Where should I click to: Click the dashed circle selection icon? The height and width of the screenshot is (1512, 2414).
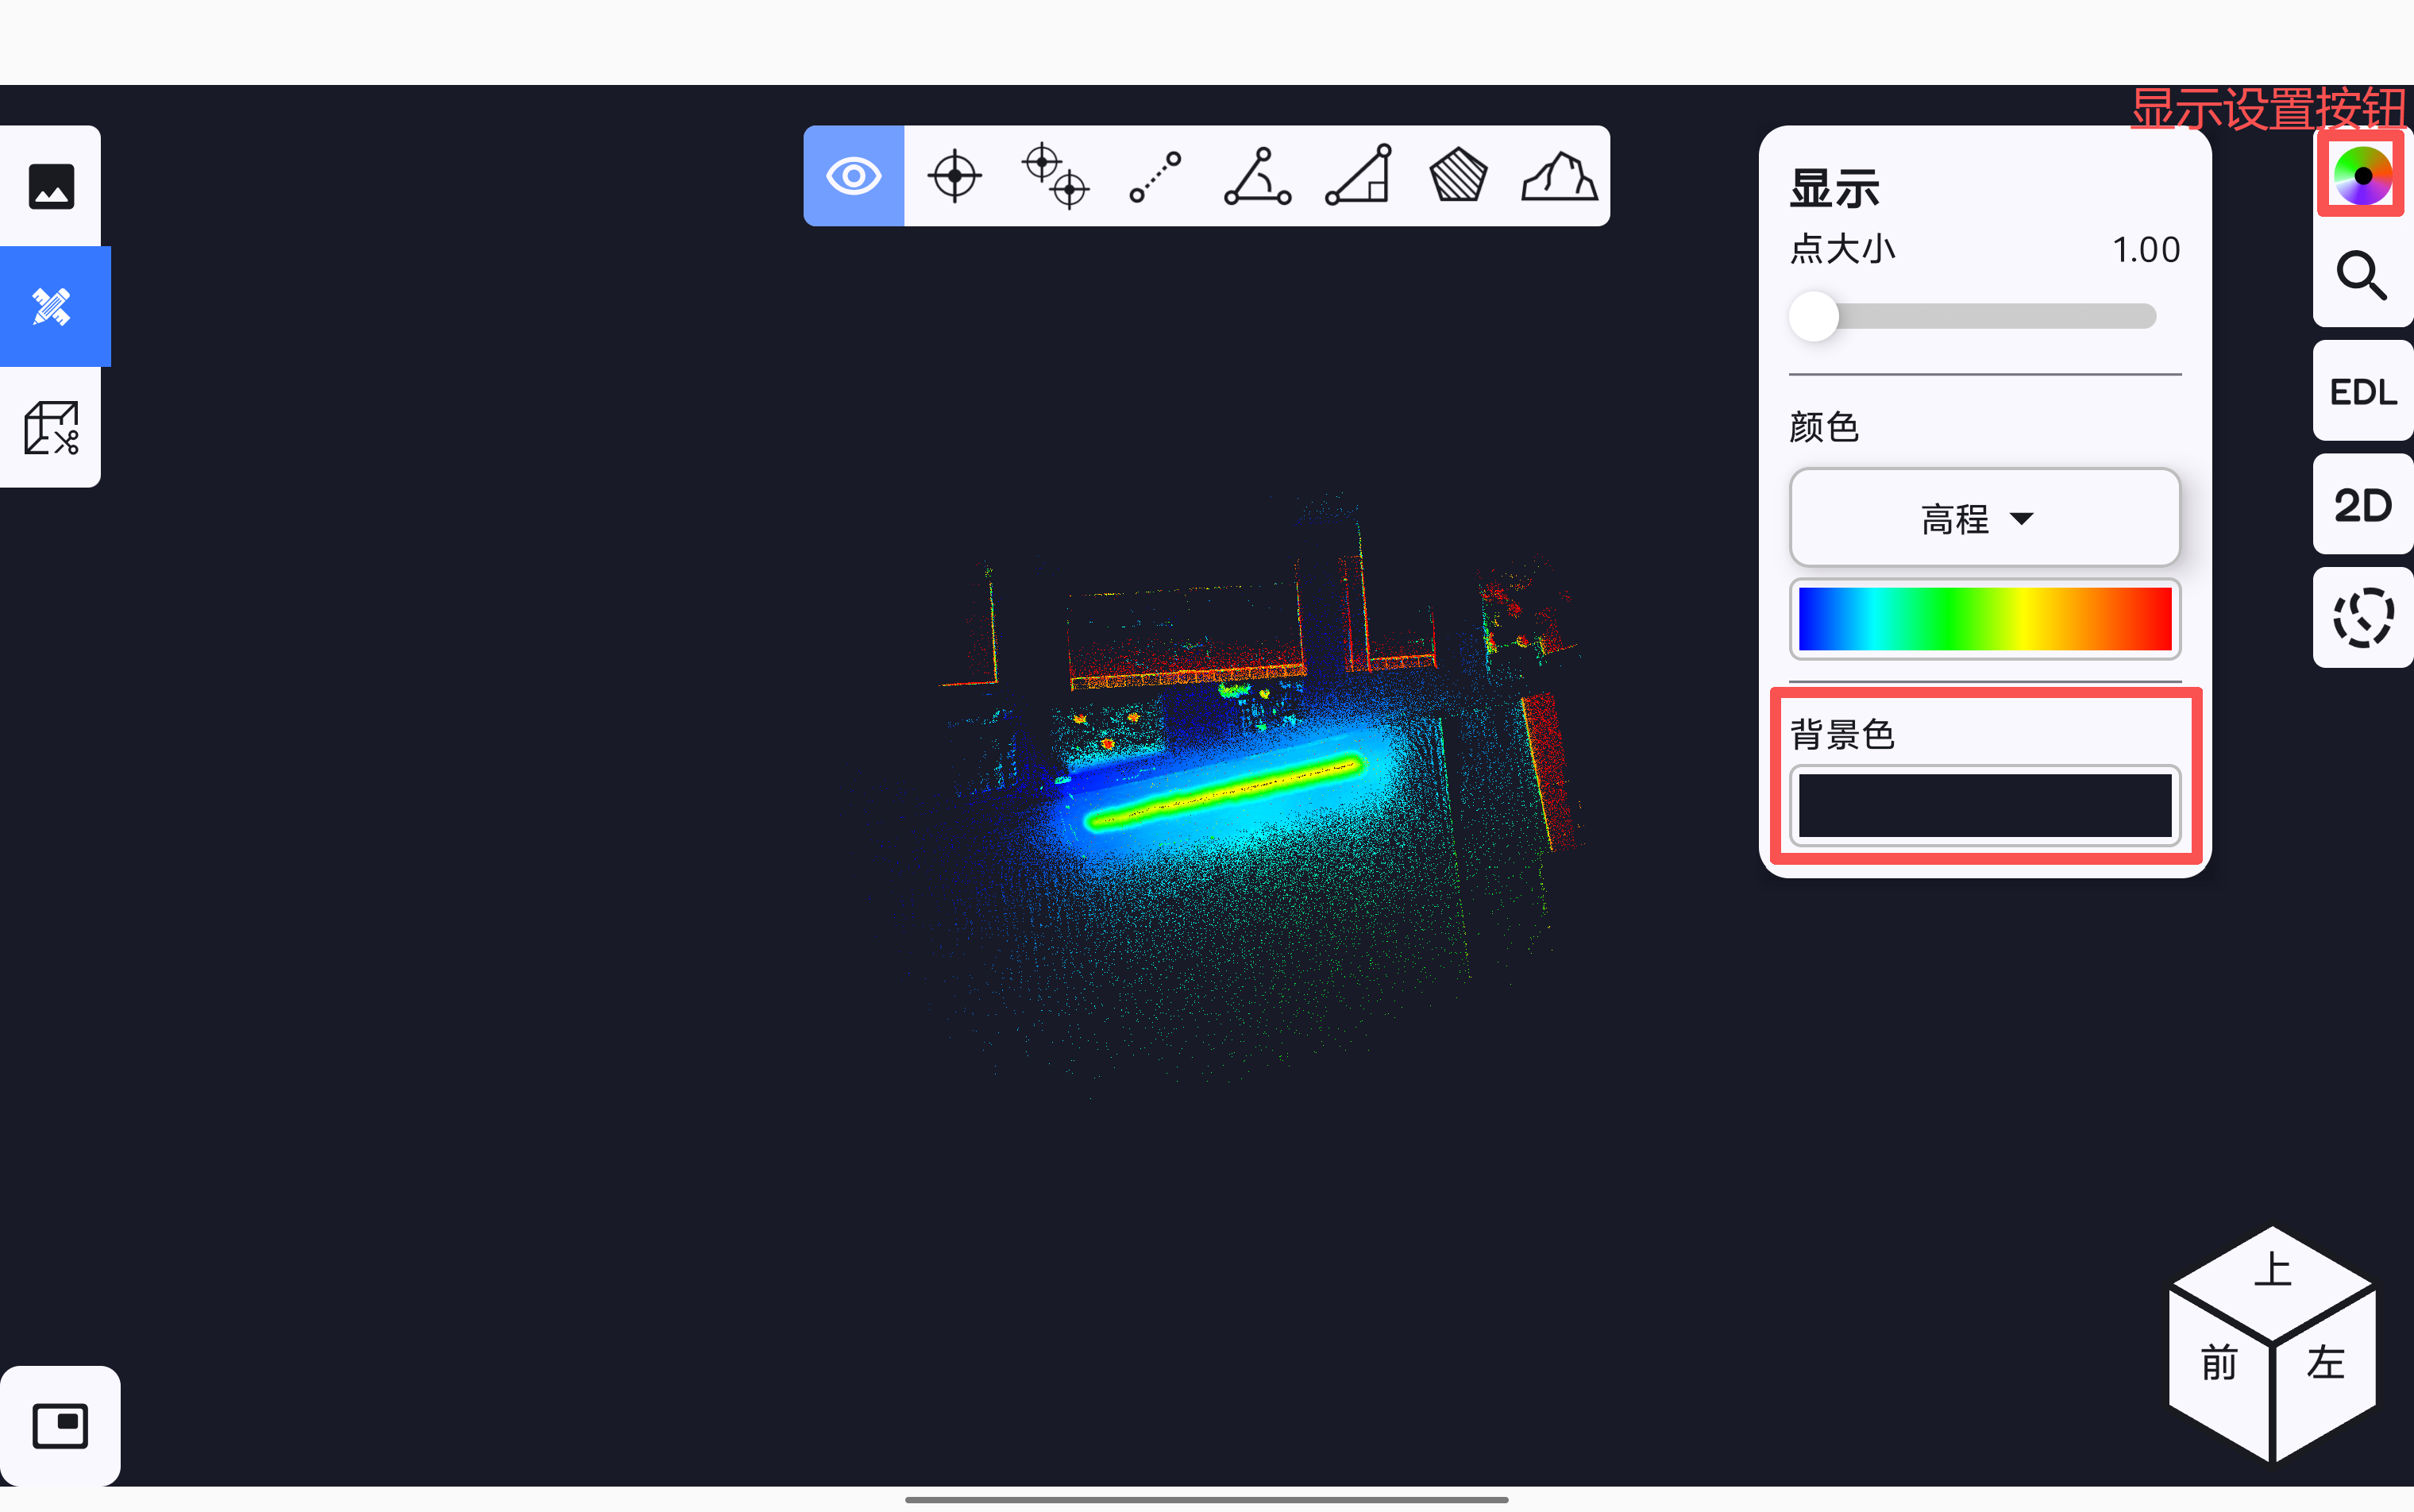(x=2362, y=618)
